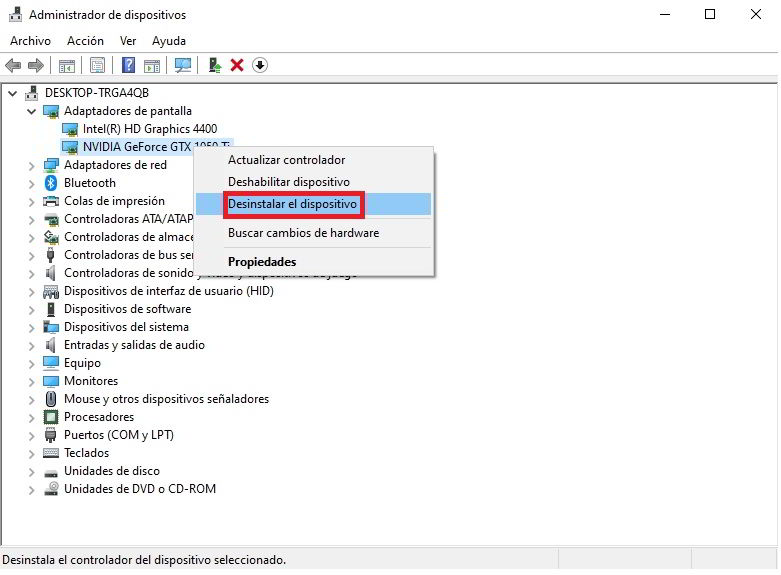Image resolution: width=781 pixels, height=575 pixels.
Task: Open Propiedades from context menu
Action: (x=314, y=262)
